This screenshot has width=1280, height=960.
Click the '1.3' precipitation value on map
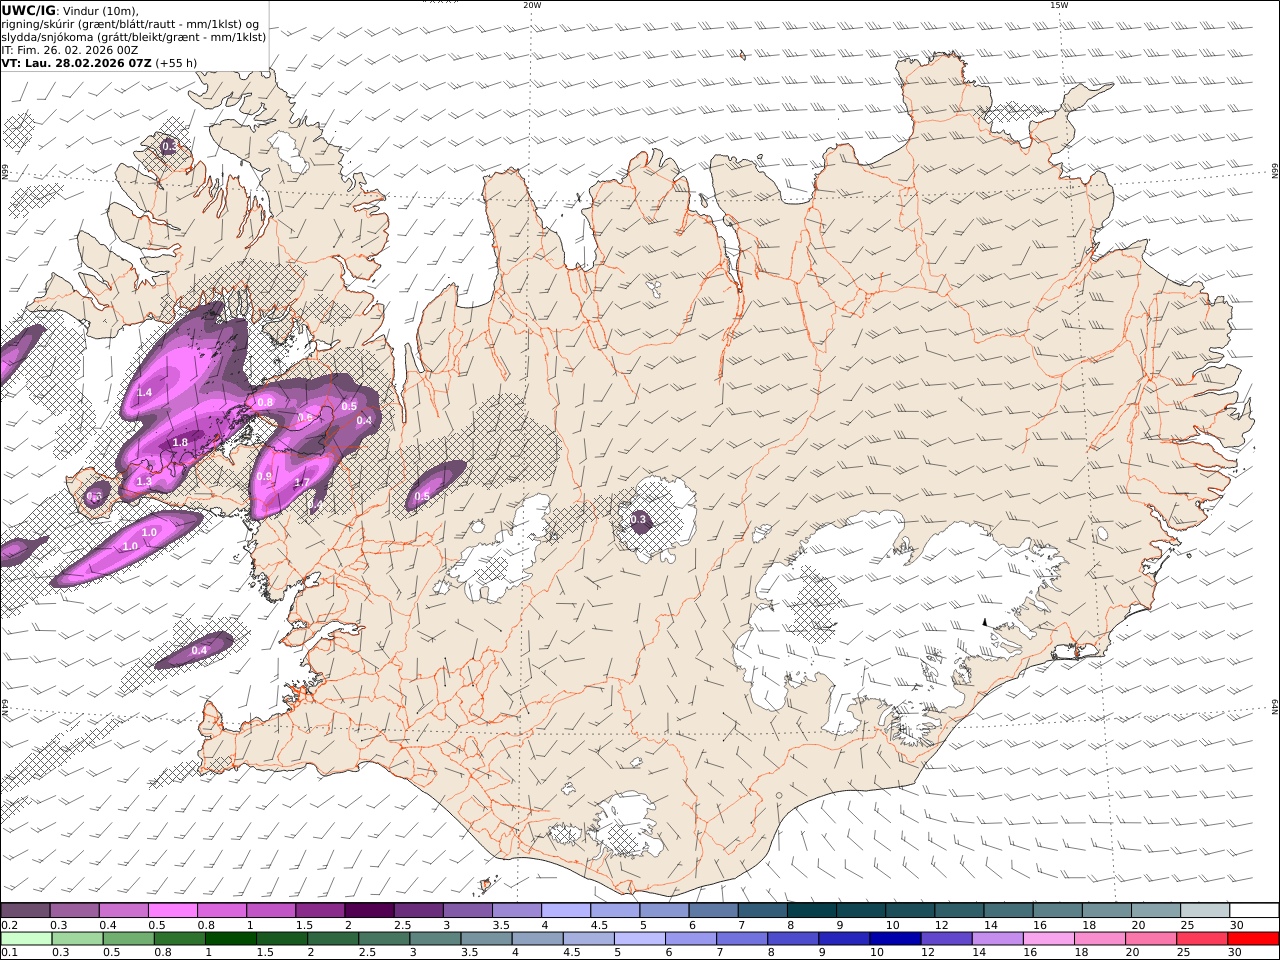144,482
